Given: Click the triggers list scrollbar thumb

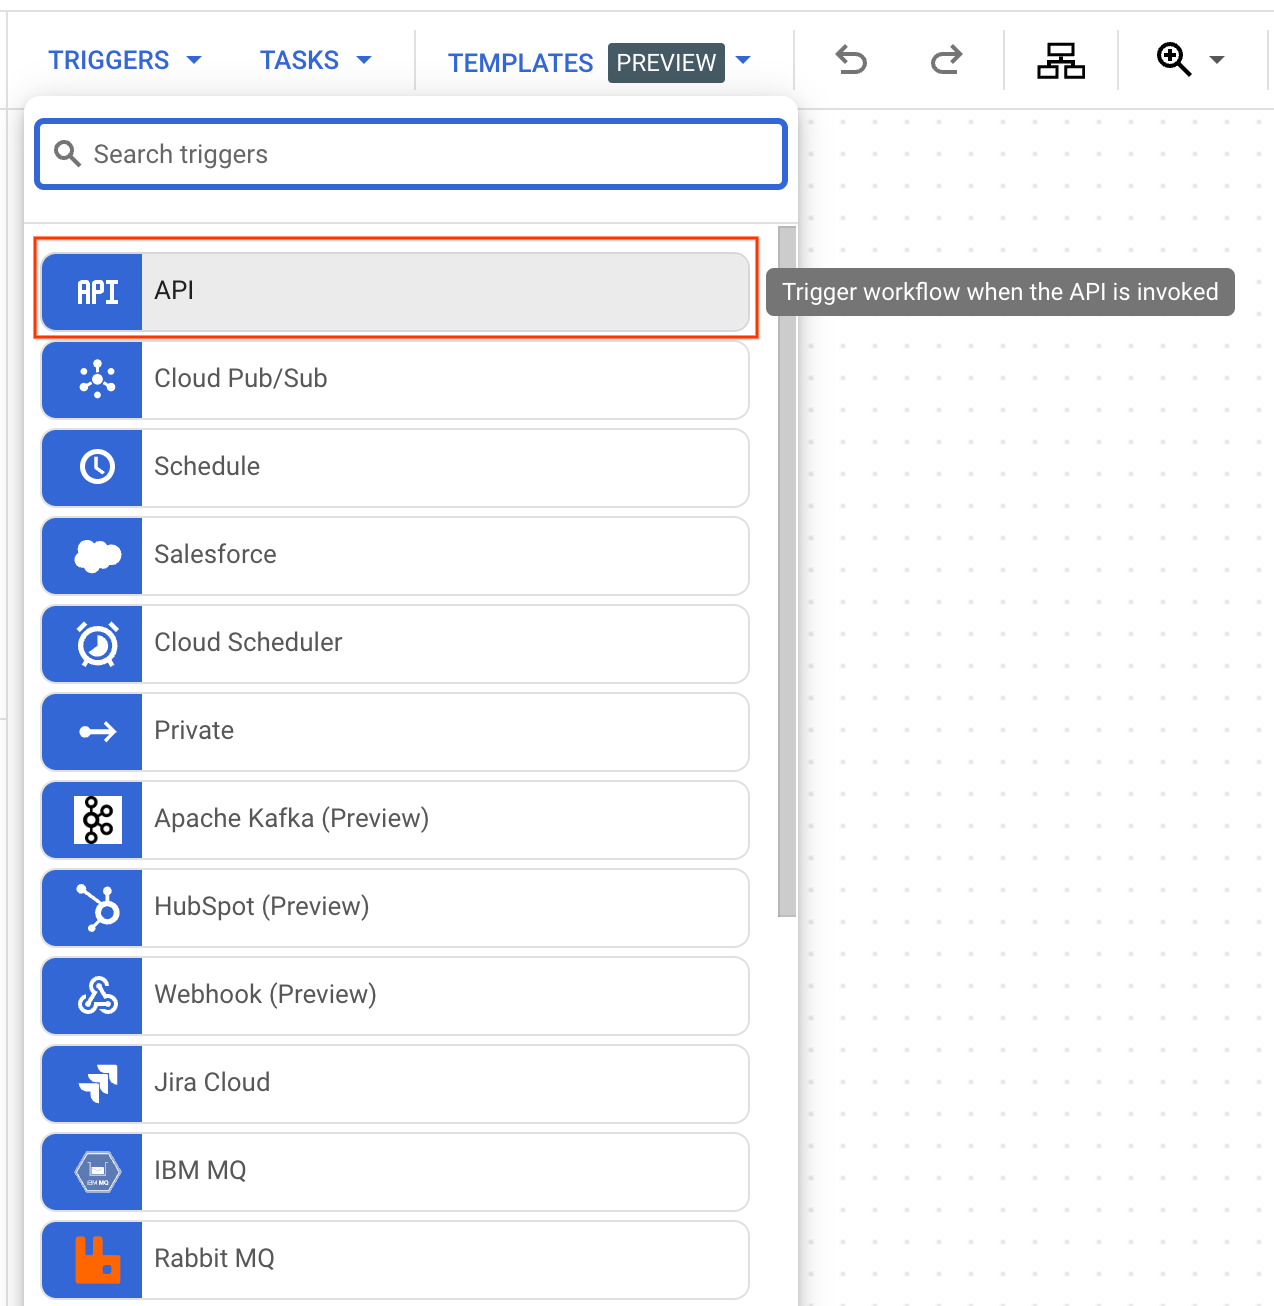Looking at the screenshot, I should [x=787, y=571].
